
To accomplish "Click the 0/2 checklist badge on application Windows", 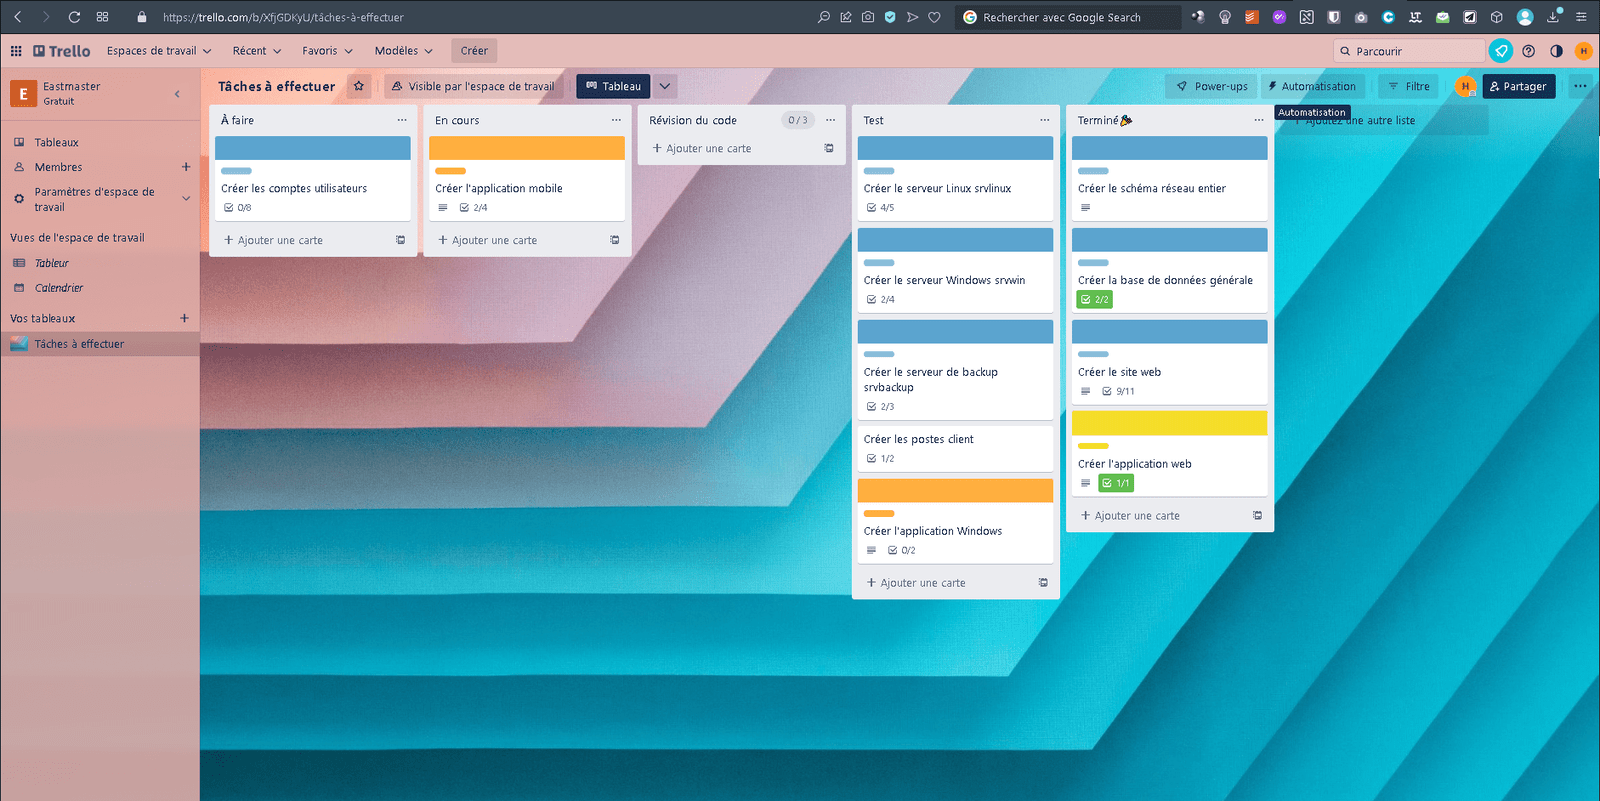I will (x=901, y=550).
